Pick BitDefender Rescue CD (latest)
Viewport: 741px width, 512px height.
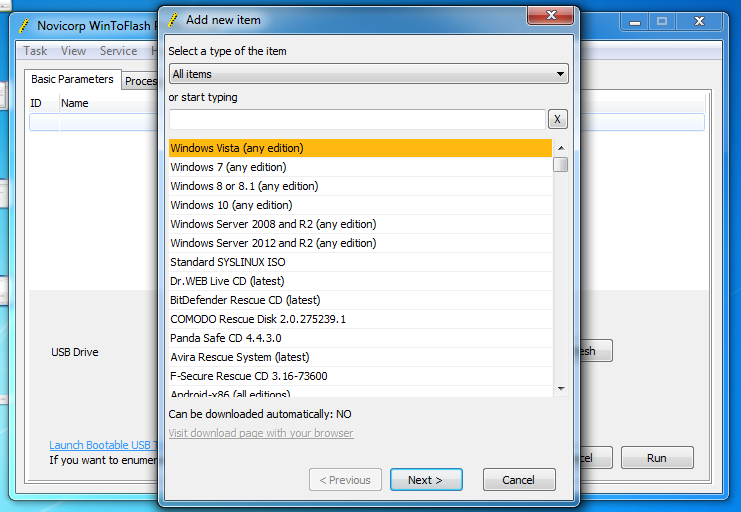pyautogui.click(x=360, y=300)
